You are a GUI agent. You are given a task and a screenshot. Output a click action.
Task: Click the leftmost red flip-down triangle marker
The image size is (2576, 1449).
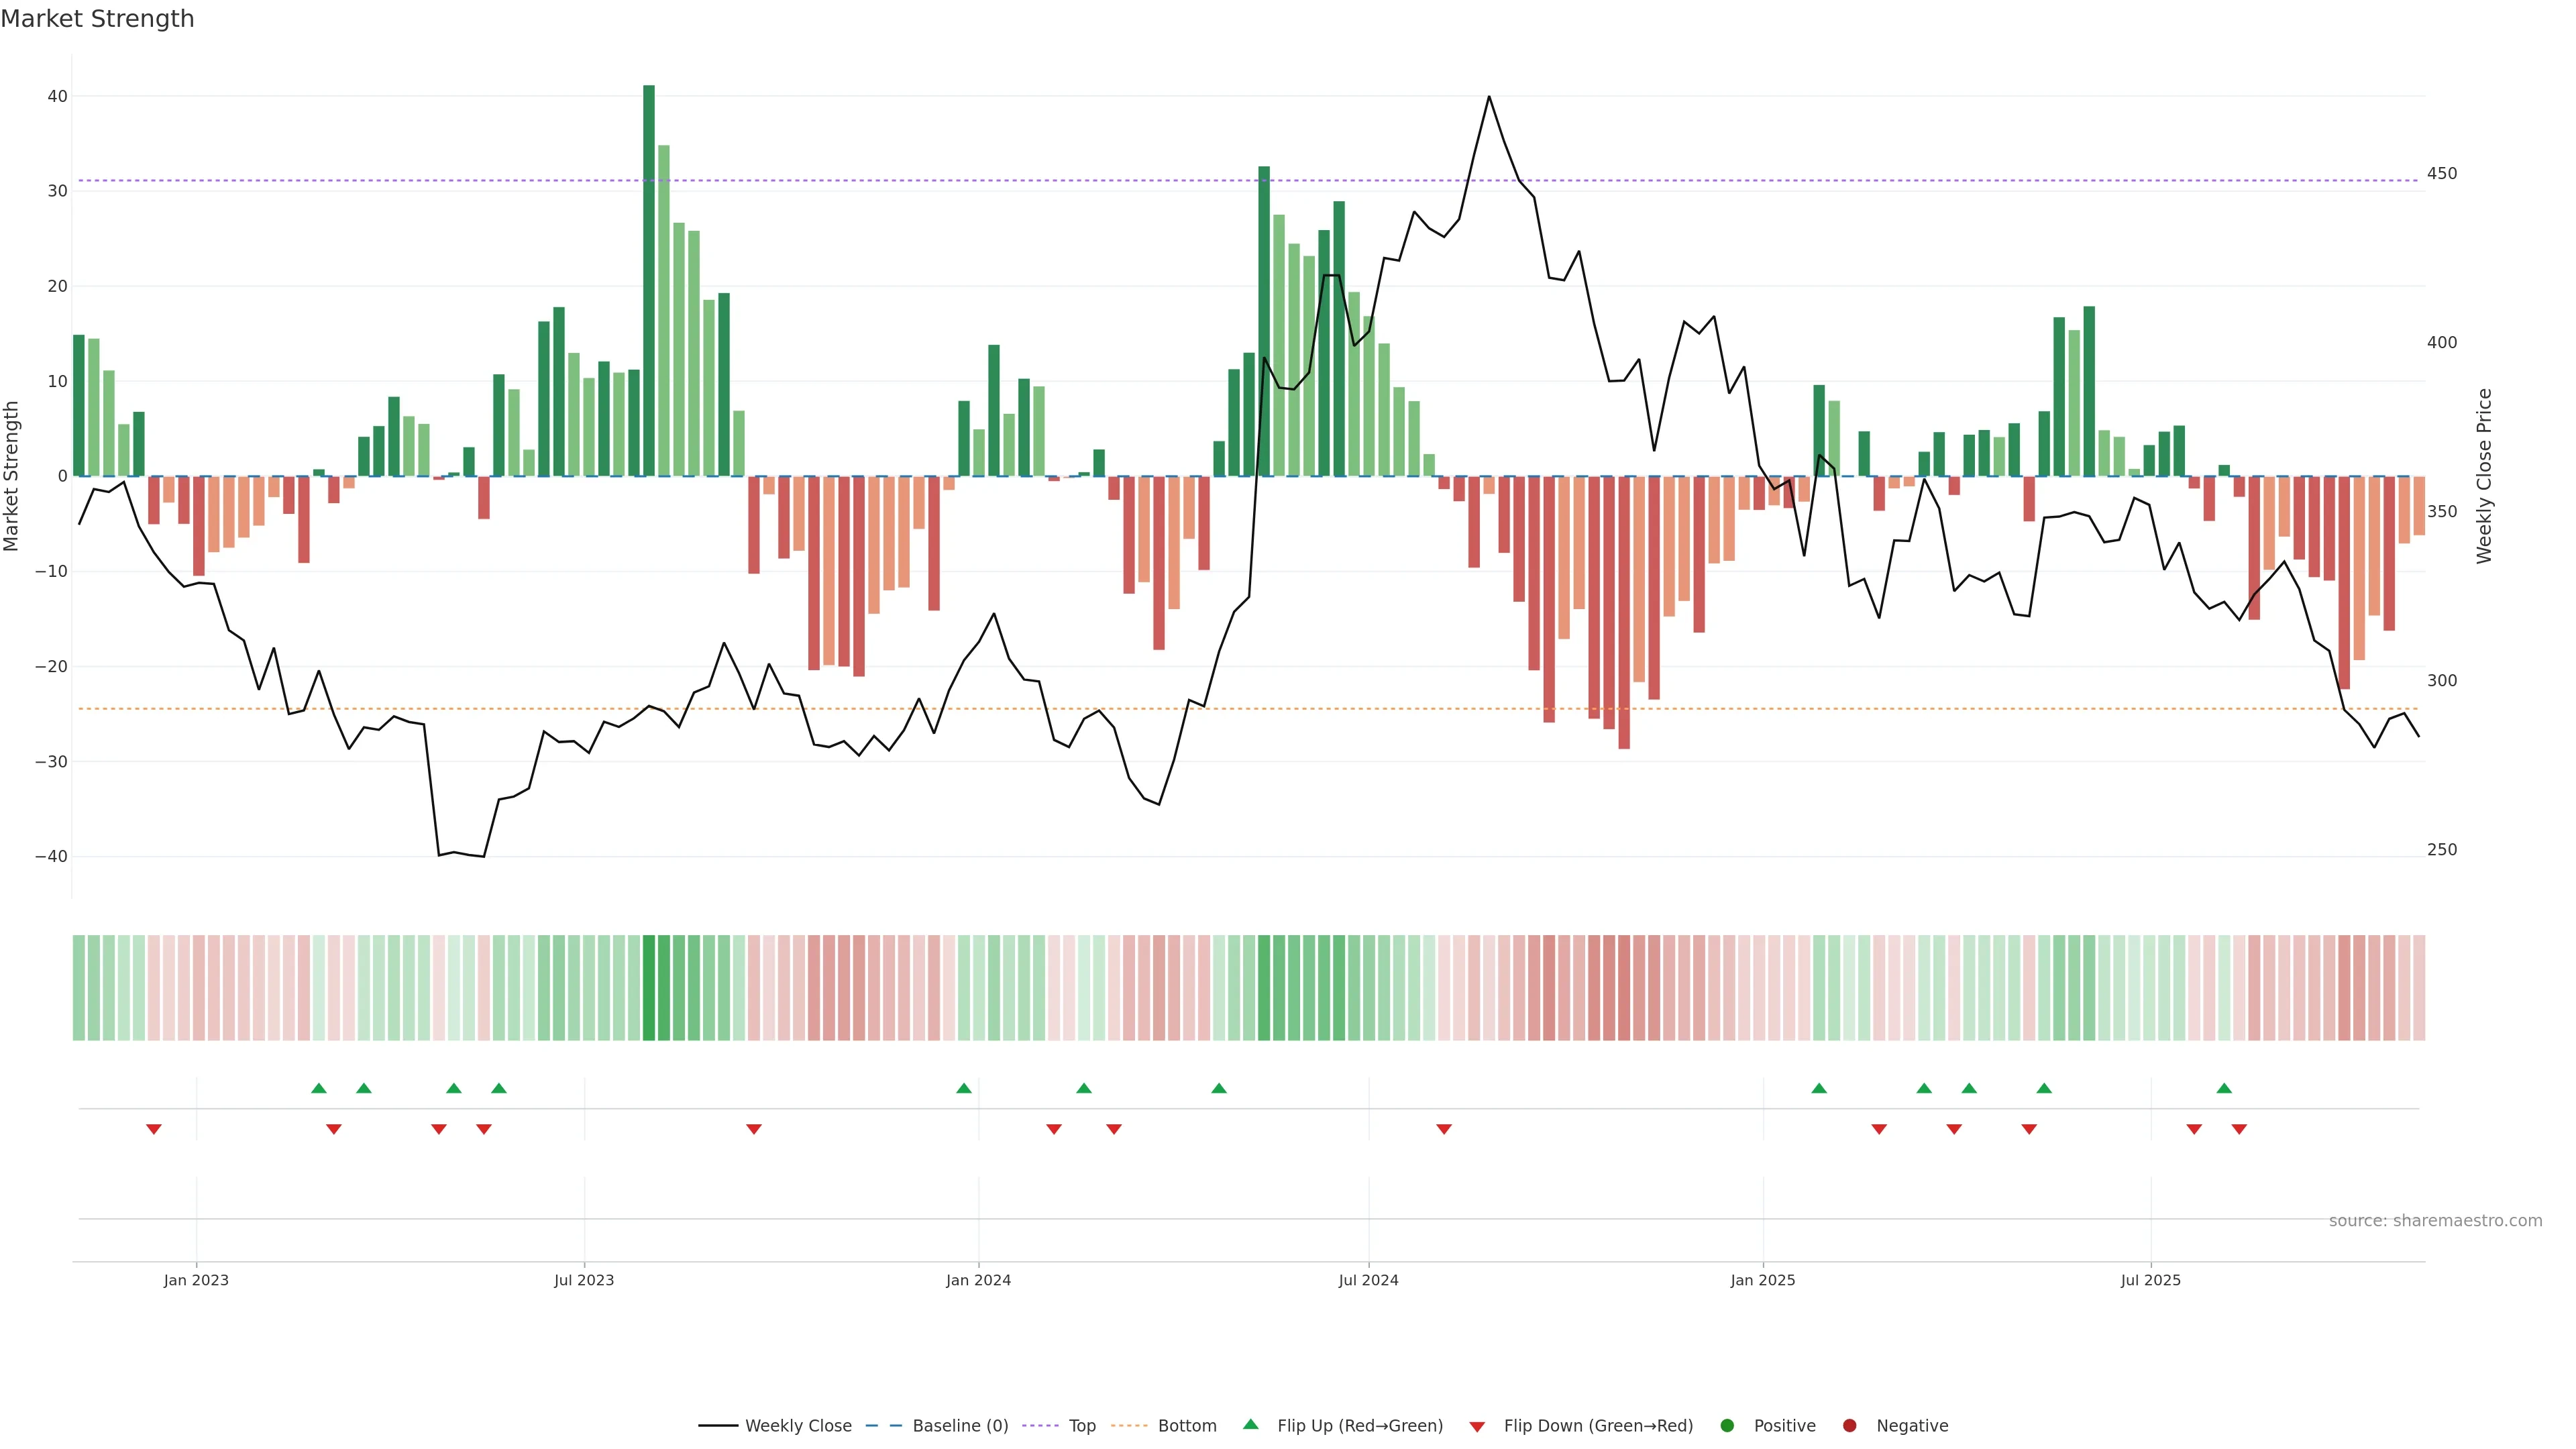click(154, 1129)
